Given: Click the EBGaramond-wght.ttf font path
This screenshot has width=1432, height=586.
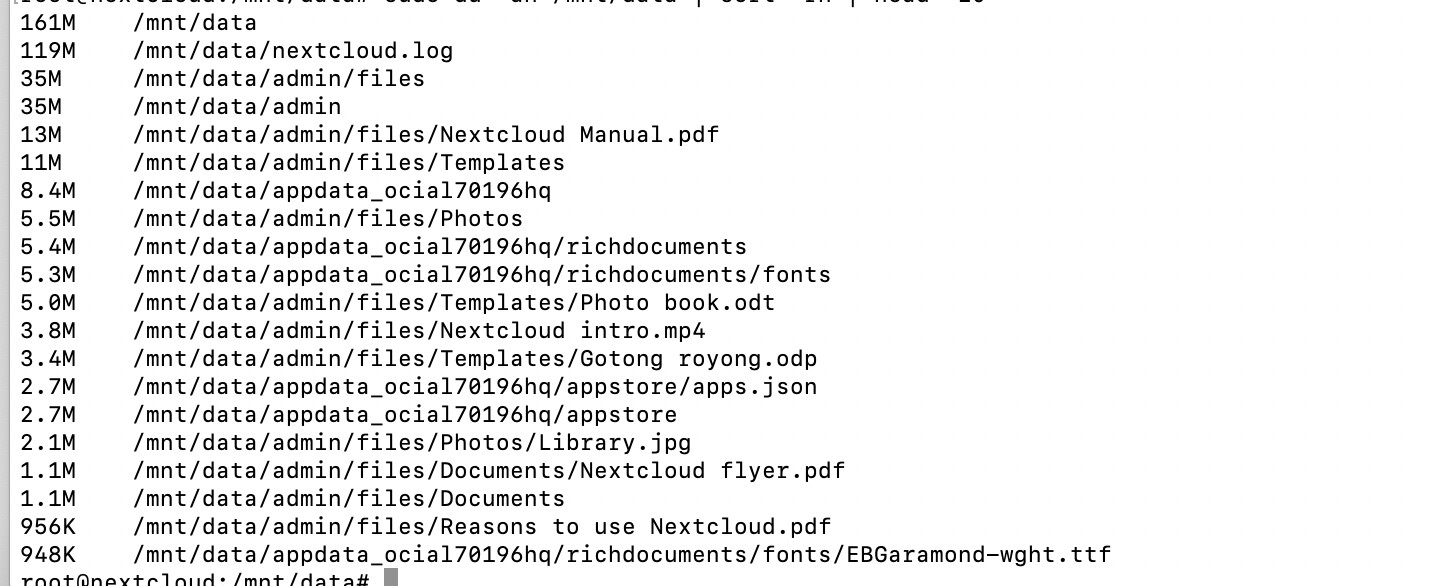Looking at the screenshot, I should click(x=621, y=554).
